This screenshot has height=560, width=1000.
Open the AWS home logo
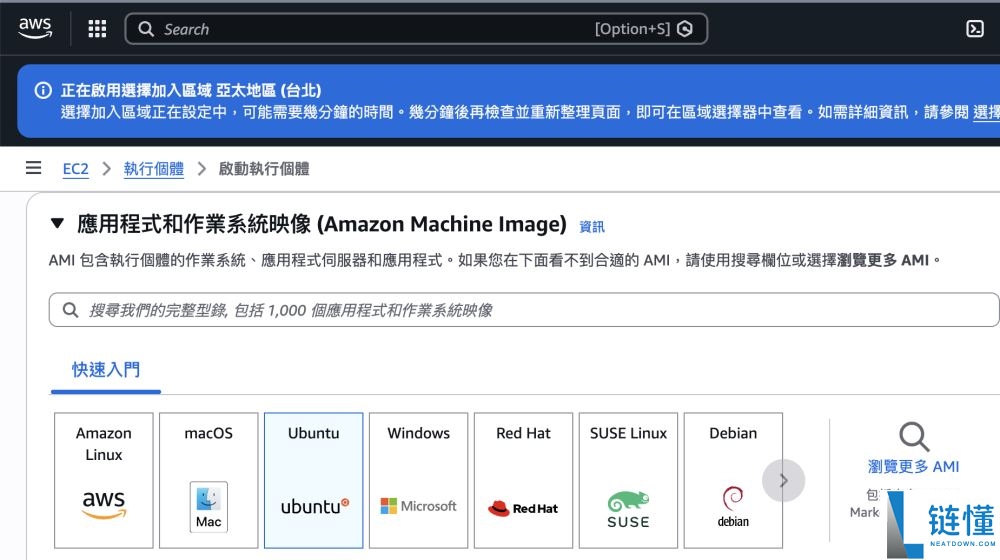(x=35, y=28)
